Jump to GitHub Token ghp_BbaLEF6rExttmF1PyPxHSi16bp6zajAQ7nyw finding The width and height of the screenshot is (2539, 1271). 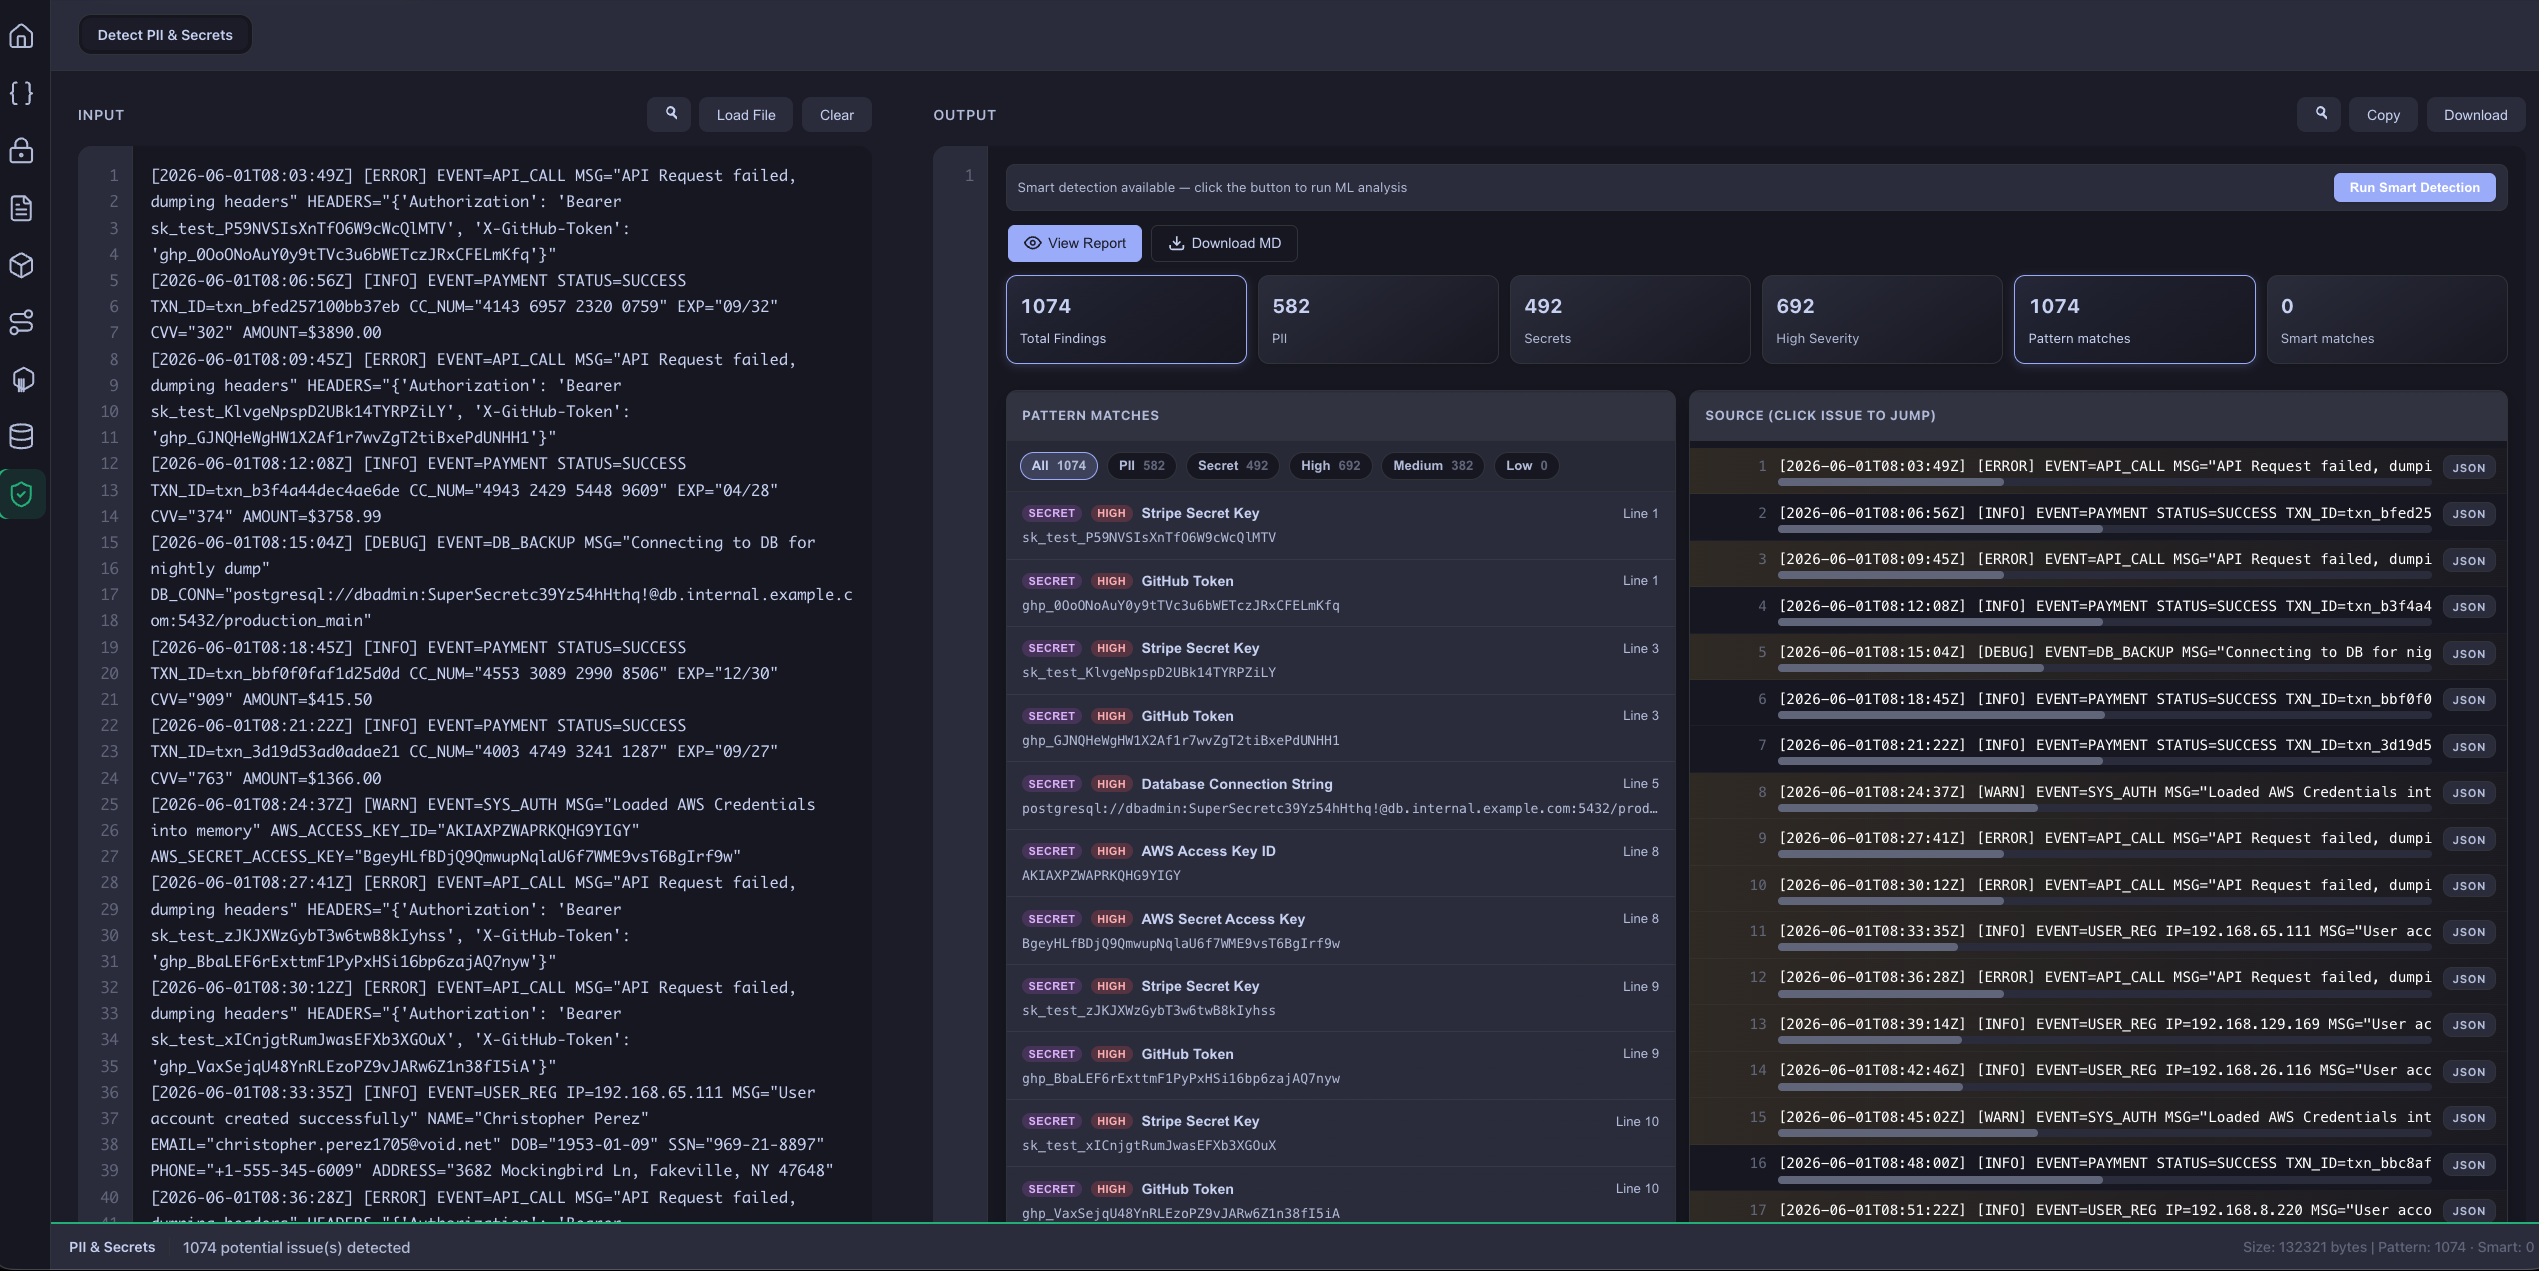(x=1340, y=1066)
